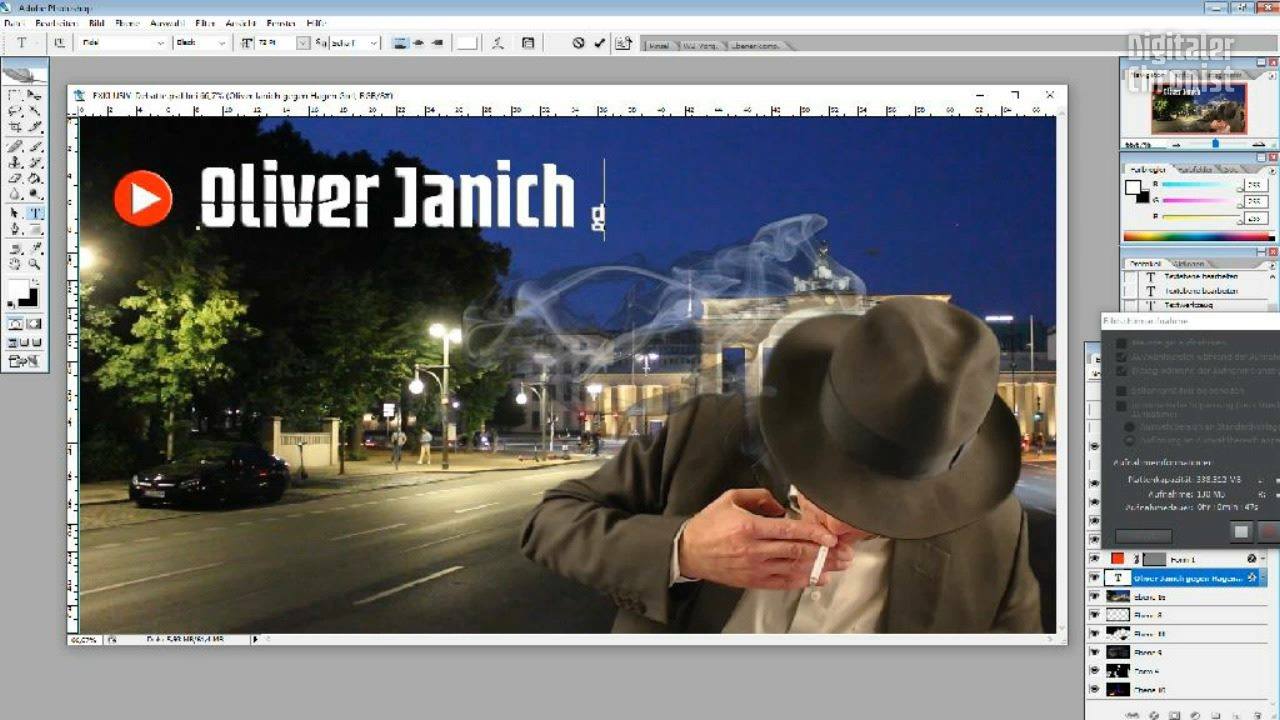
Task: Switch to the Aktionen tab
Action: tap(1189, 264)
